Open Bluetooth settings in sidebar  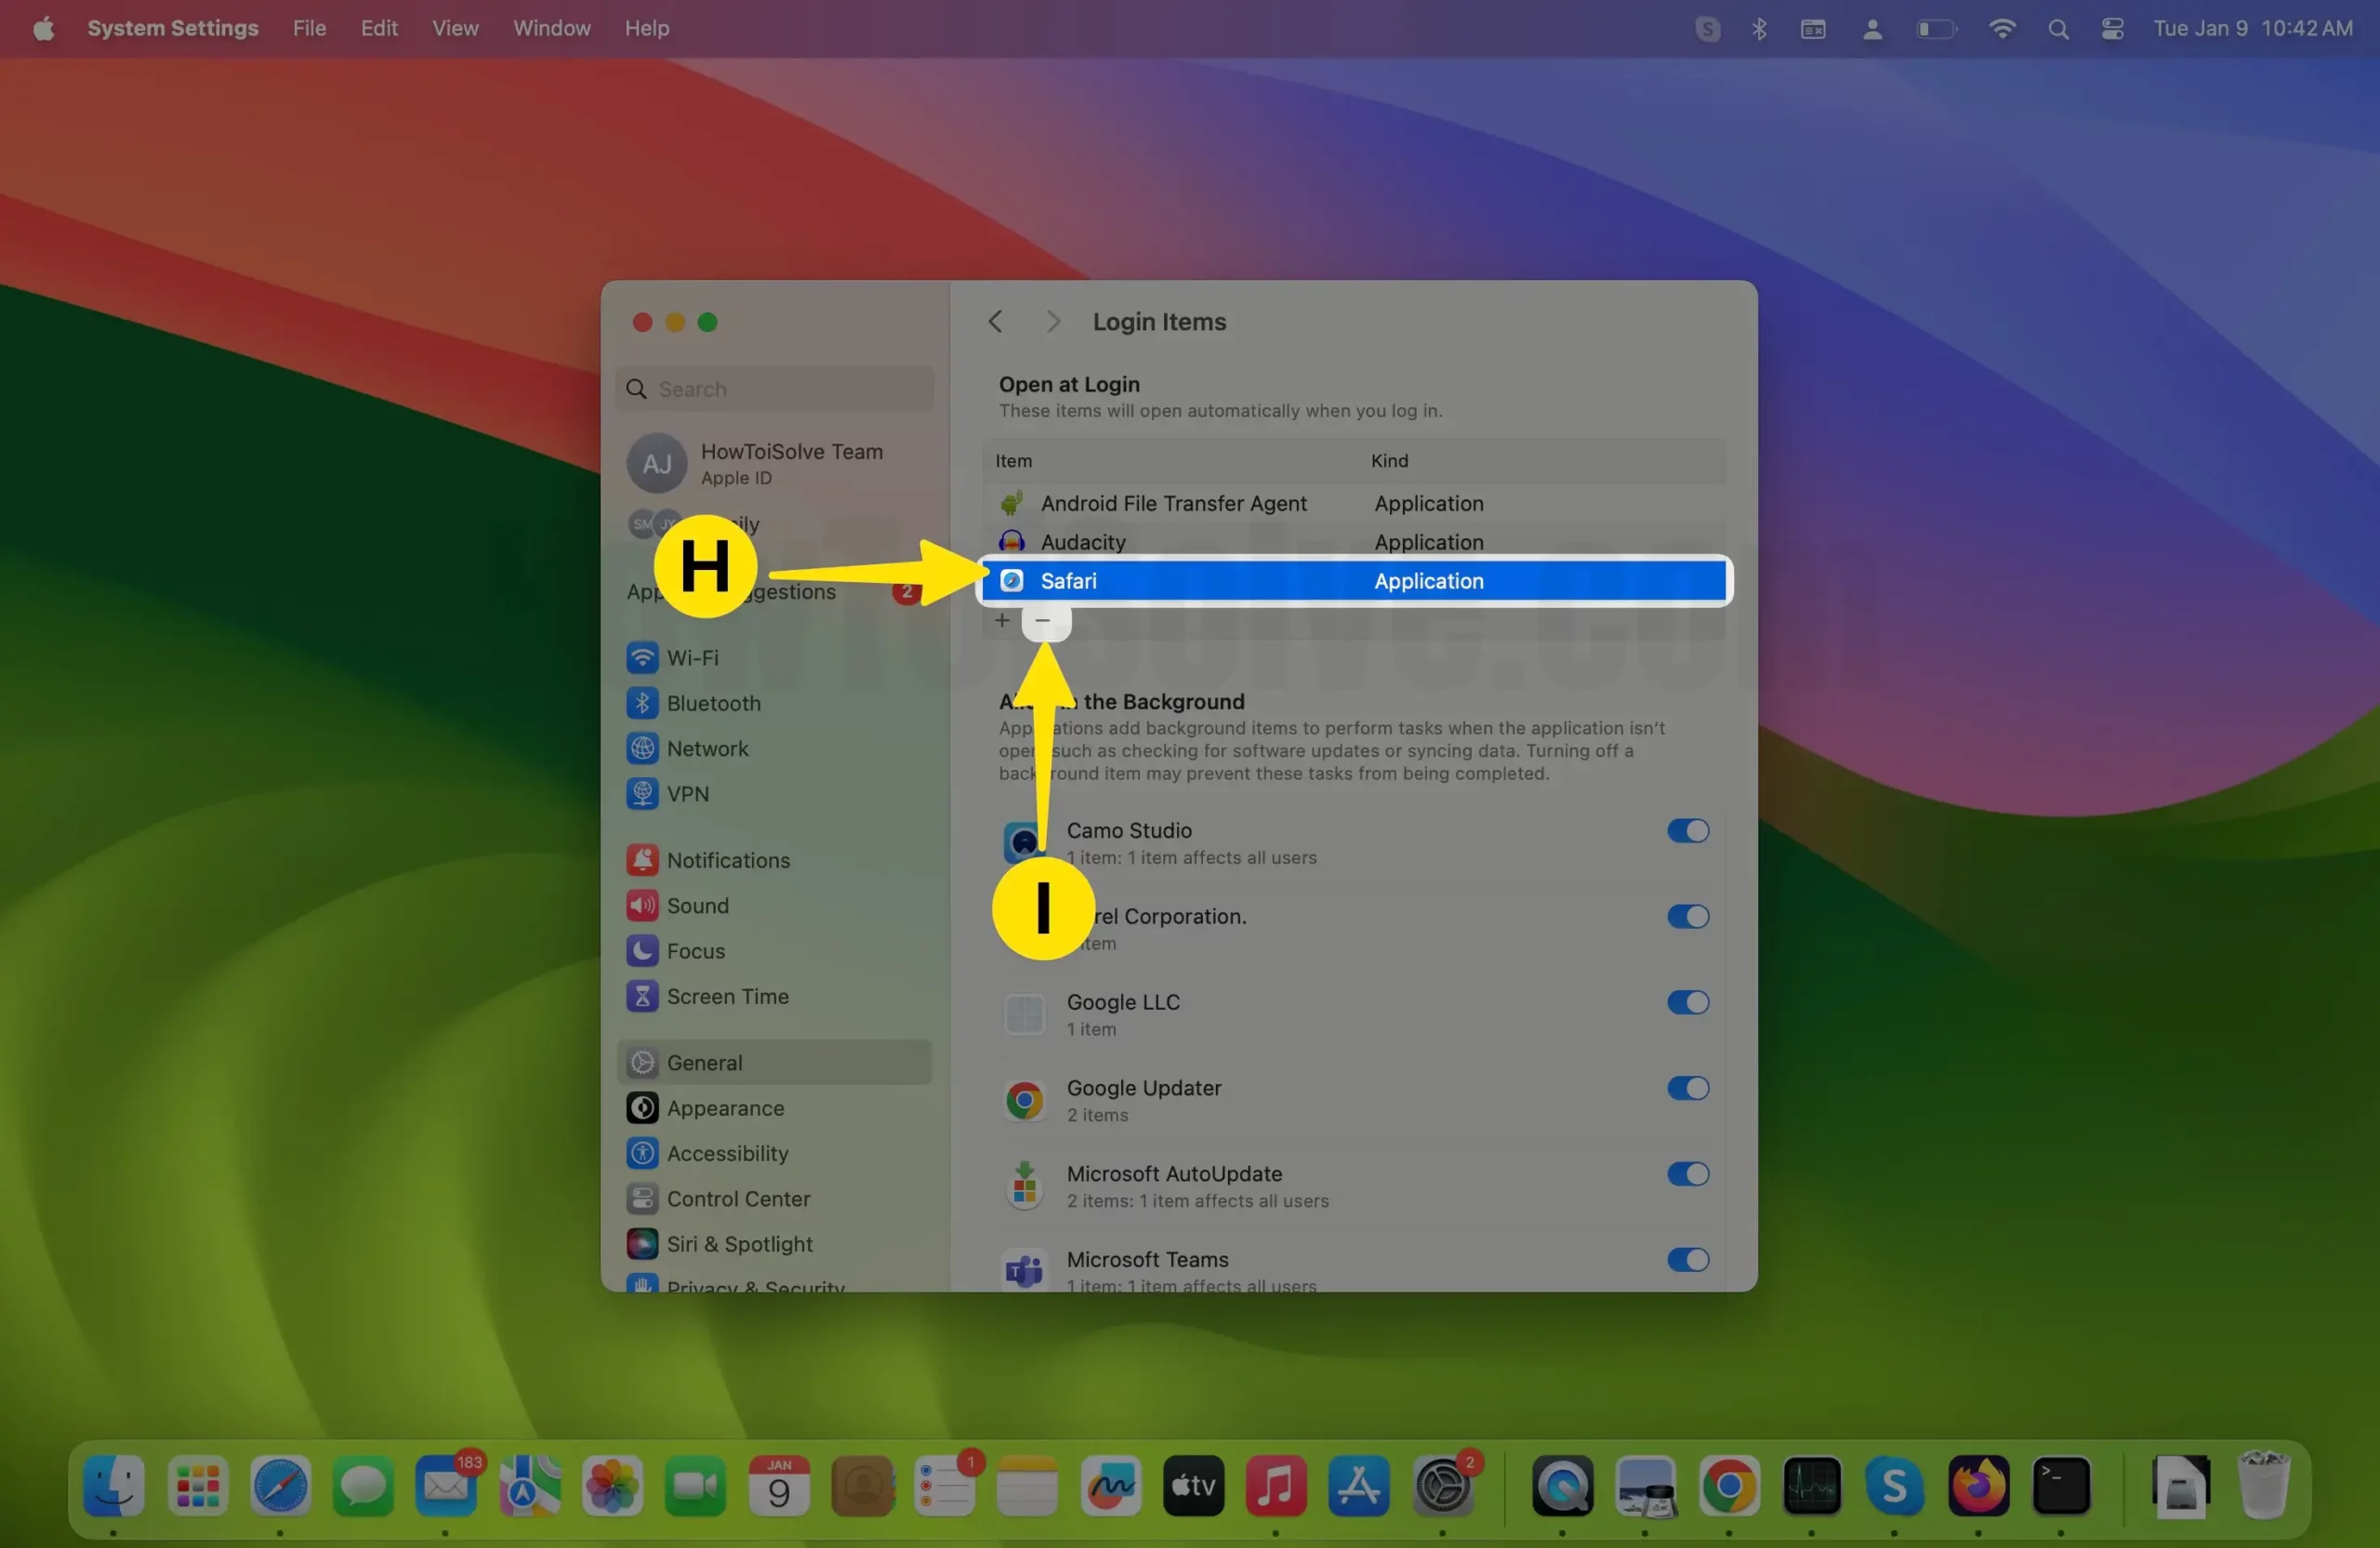click(x=712, y=703)
